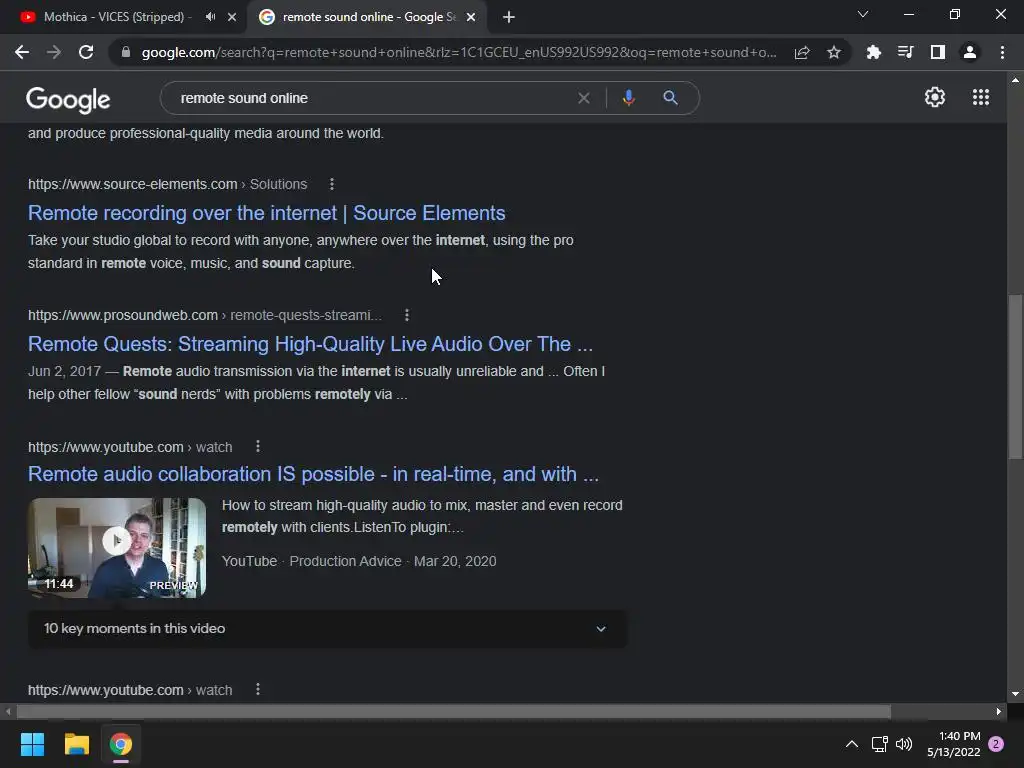Mute the Mothica YouTube tab audio
This screenshot has width=1024, height=768.
pyautogui.click(x=210, y=17)
